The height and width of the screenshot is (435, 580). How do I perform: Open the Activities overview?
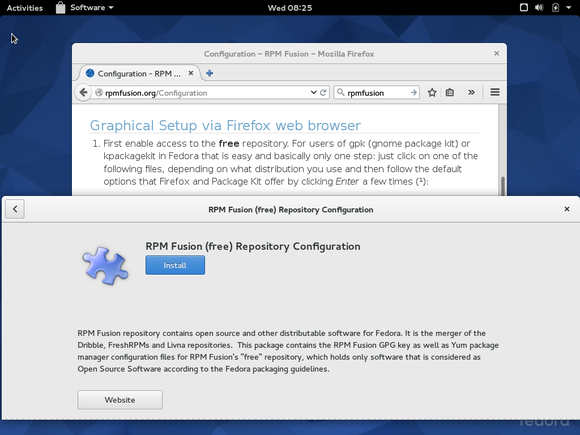point(24,8)
